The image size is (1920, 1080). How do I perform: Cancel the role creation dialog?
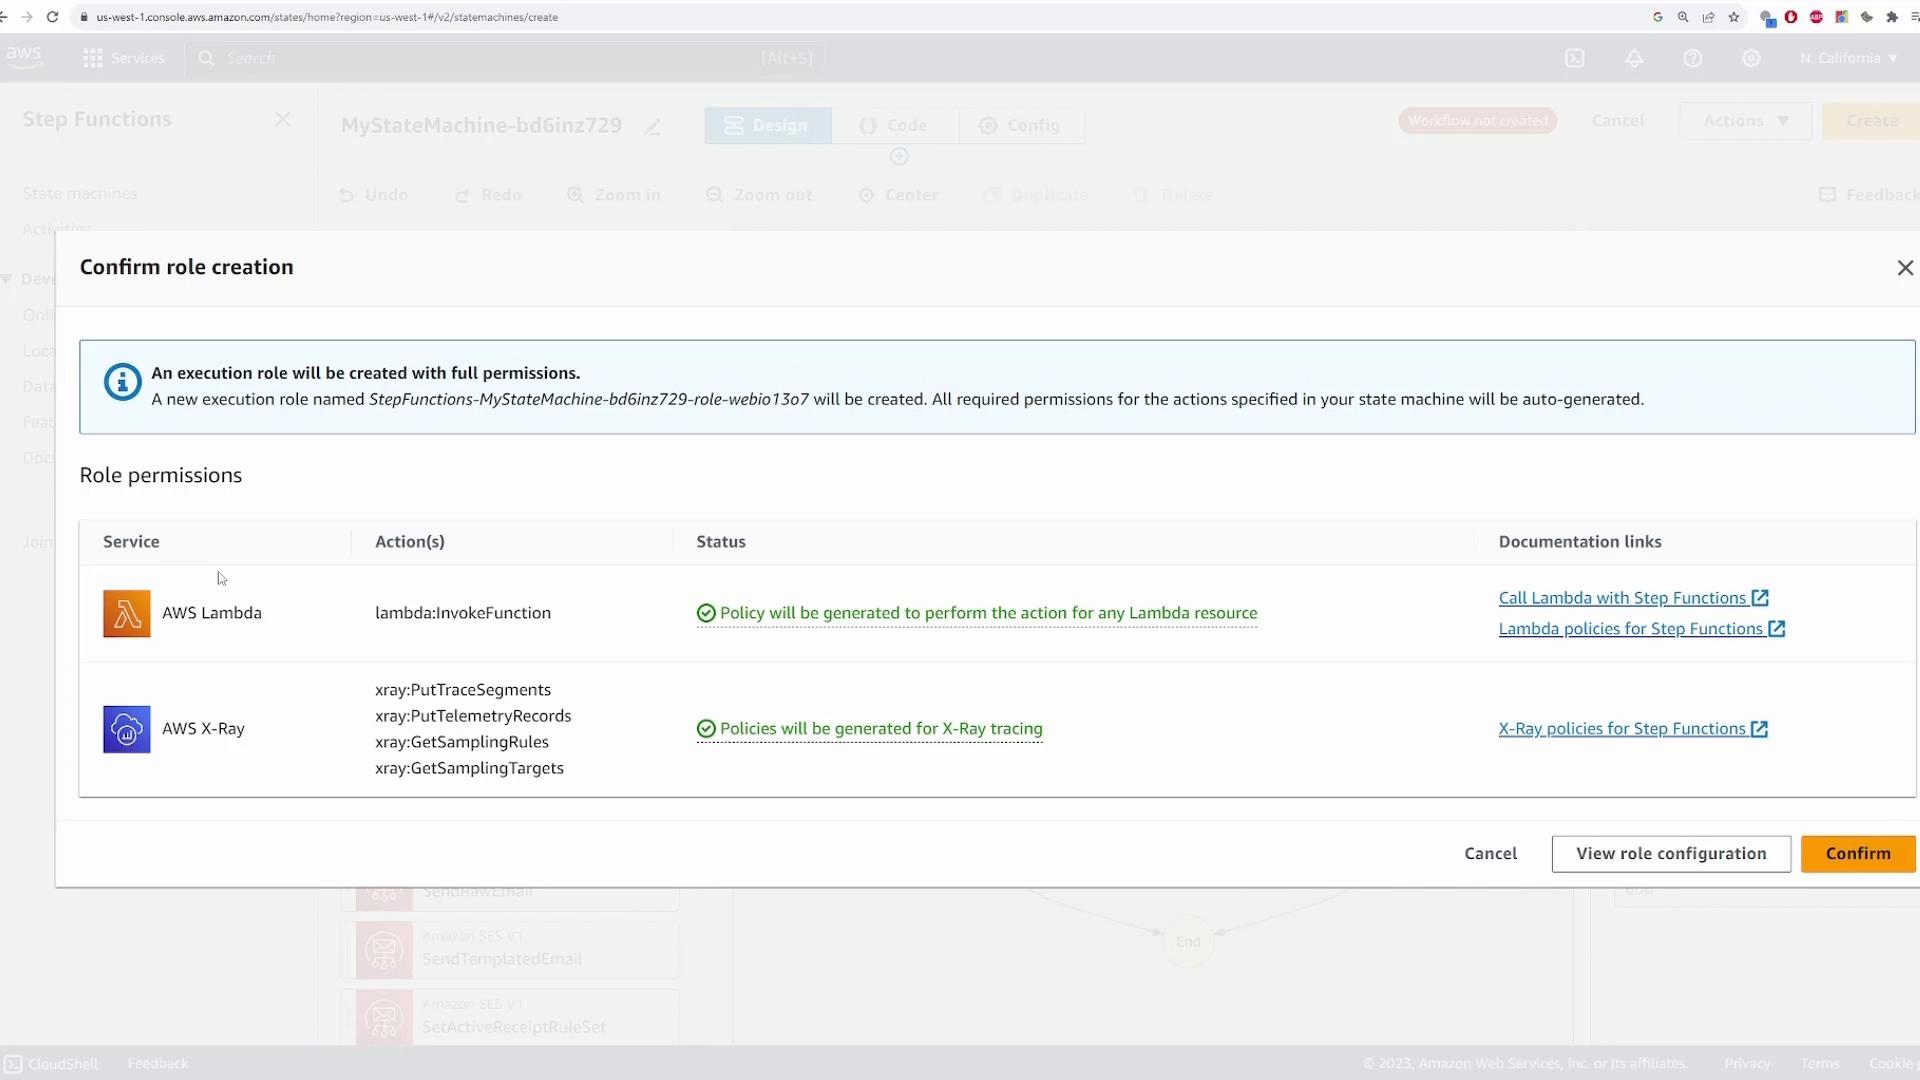(1490, 853)
